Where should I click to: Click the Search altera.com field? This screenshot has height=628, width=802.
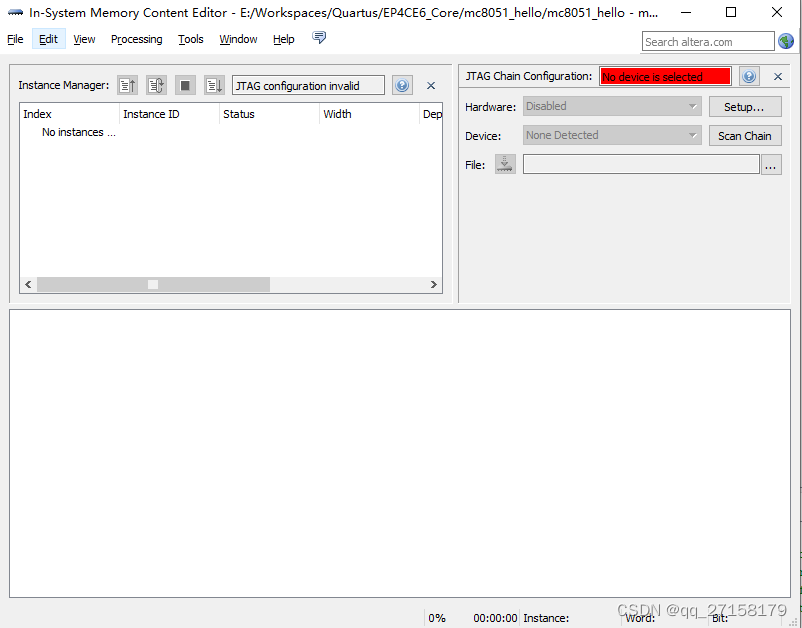[x=708, y=41]
